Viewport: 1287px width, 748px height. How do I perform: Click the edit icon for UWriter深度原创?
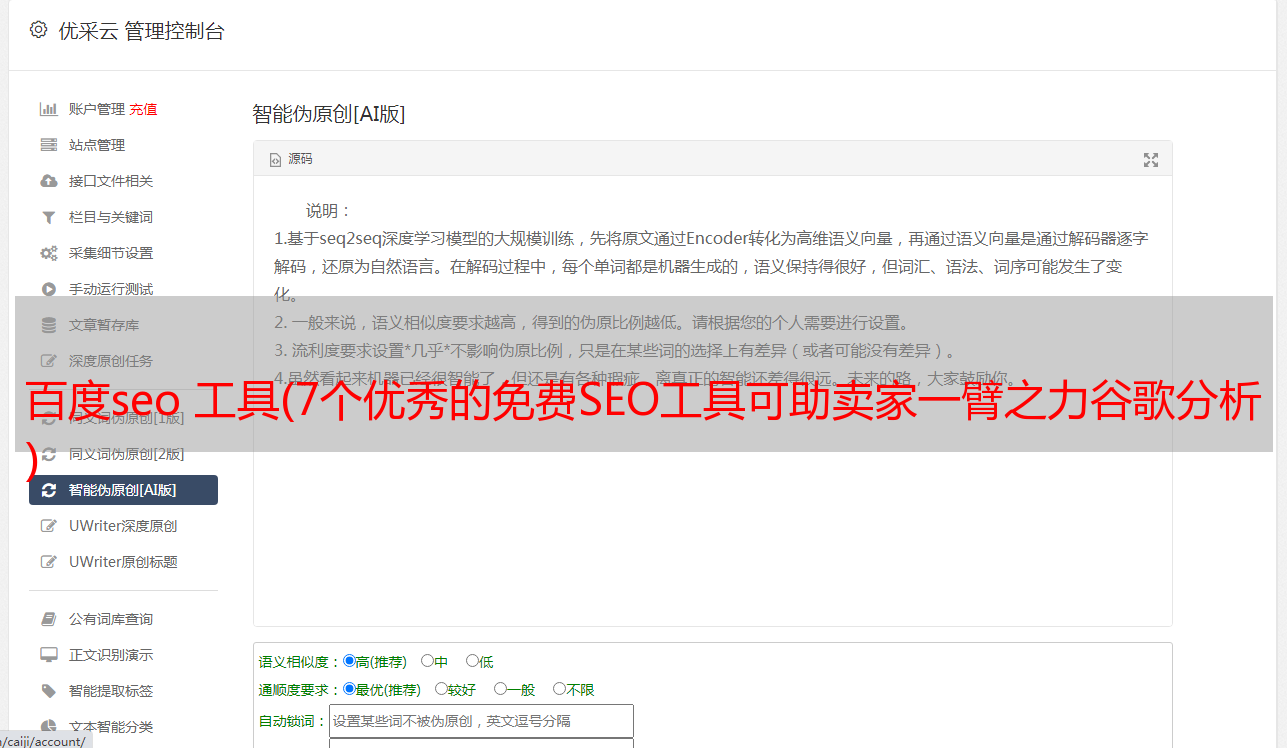[48, 526]
